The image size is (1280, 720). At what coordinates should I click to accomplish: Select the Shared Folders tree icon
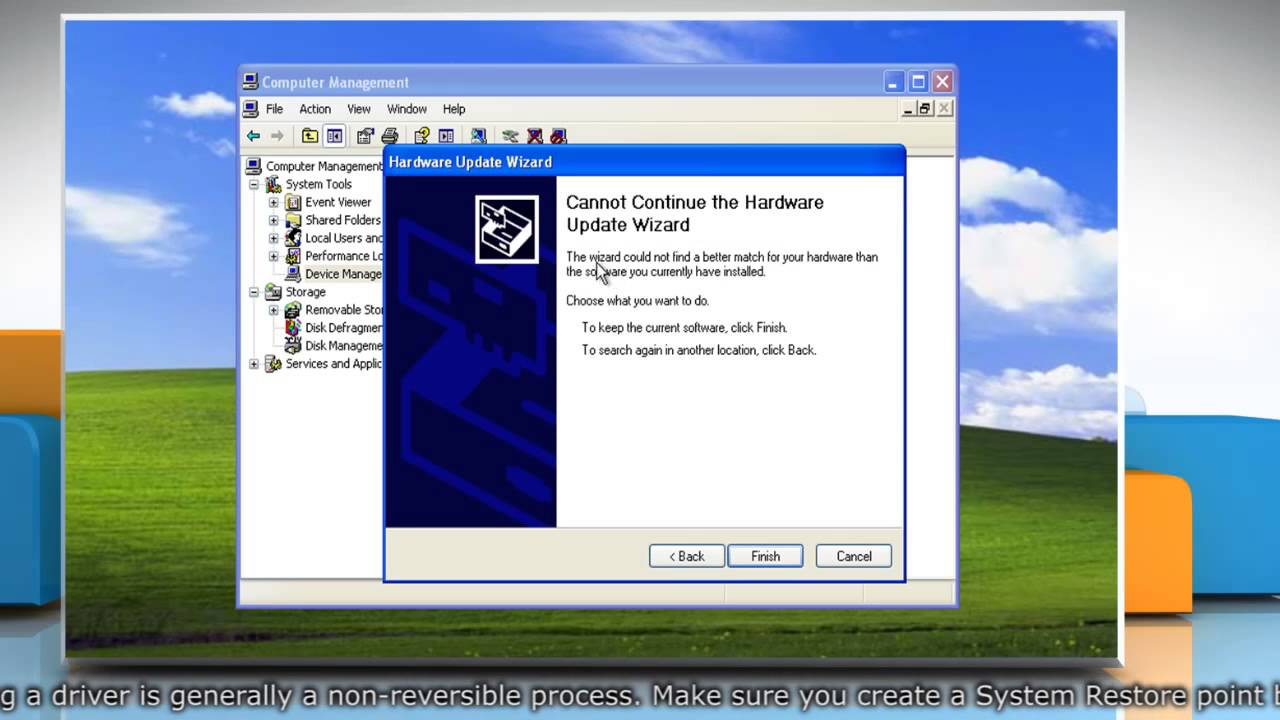coord(293,220)
